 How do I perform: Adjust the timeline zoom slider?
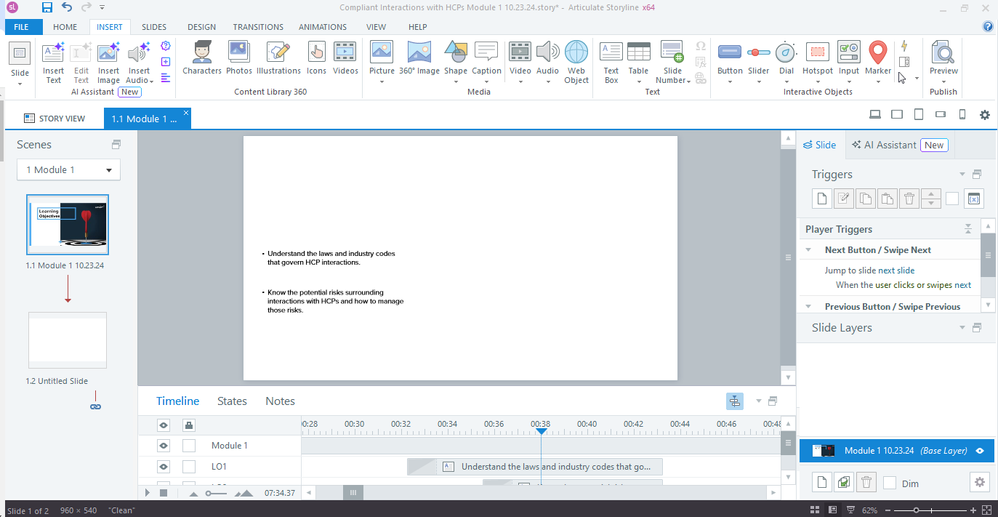[216, 493]
